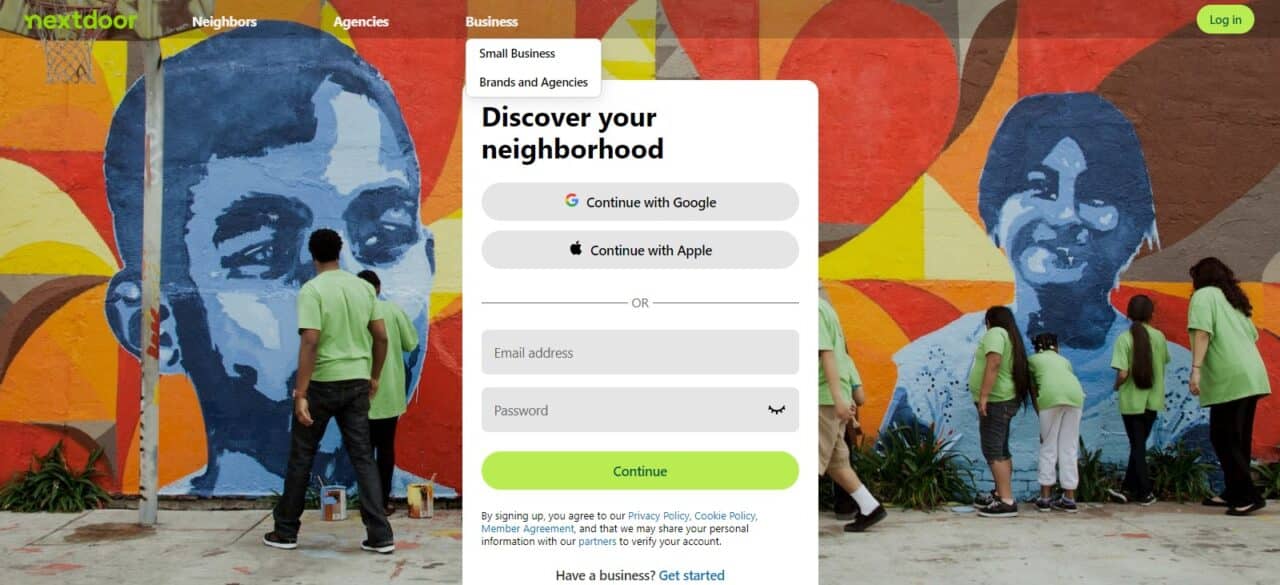
Task: Click the Log in button
Action: click(x=1225, y=19)
